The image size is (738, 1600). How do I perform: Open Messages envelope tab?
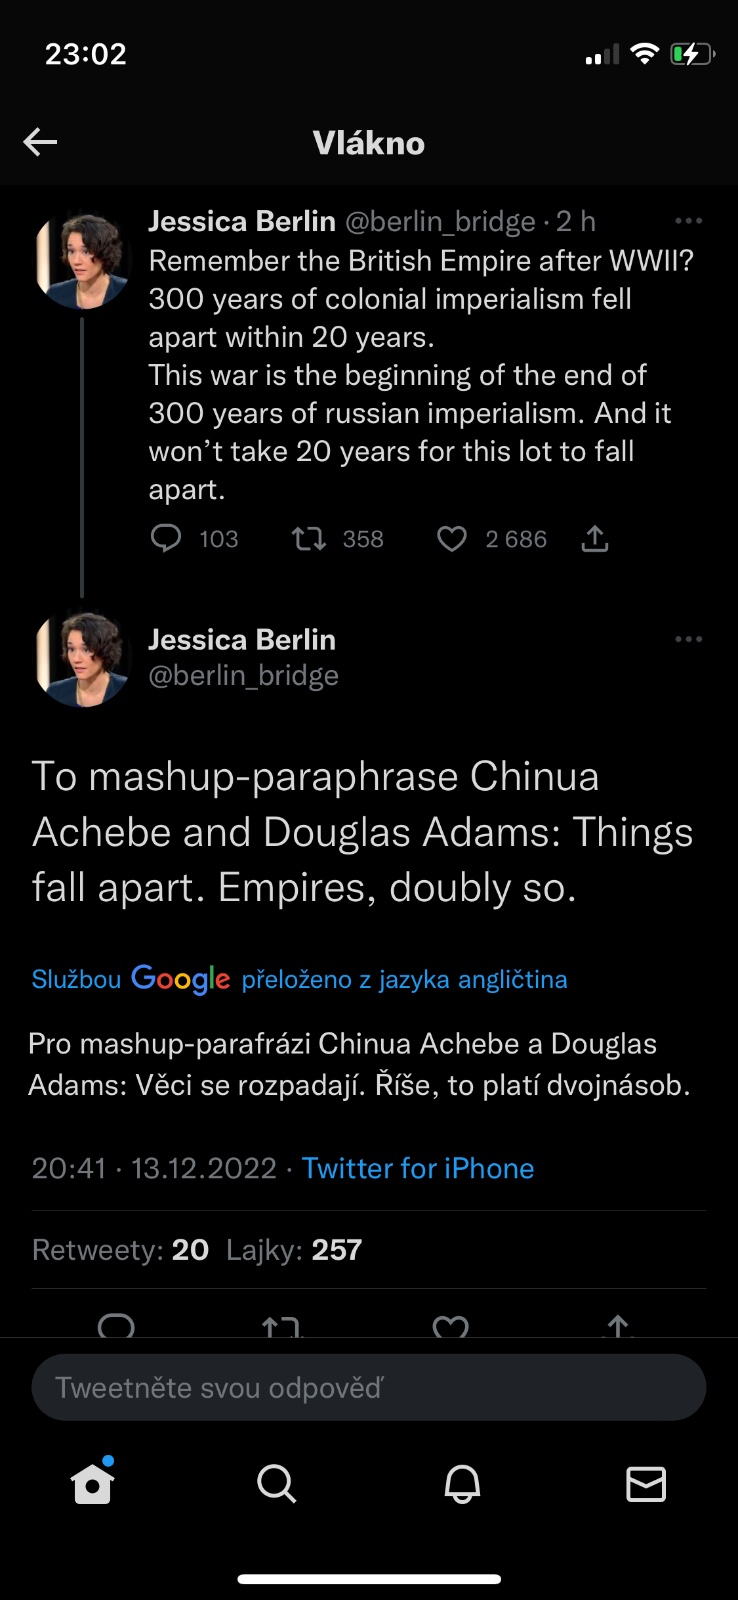pyautogui.click(x=646, y=1484)
